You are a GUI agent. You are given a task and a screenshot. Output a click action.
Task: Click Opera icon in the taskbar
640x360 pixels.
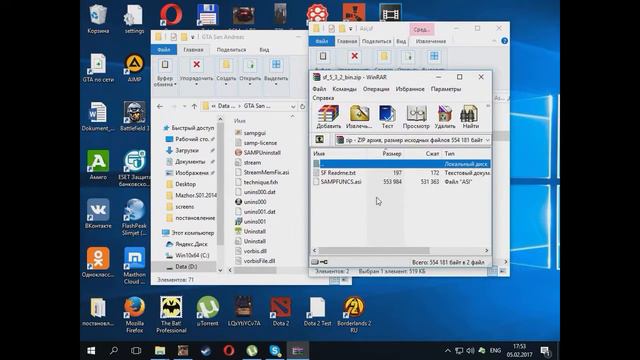(229, 351)
